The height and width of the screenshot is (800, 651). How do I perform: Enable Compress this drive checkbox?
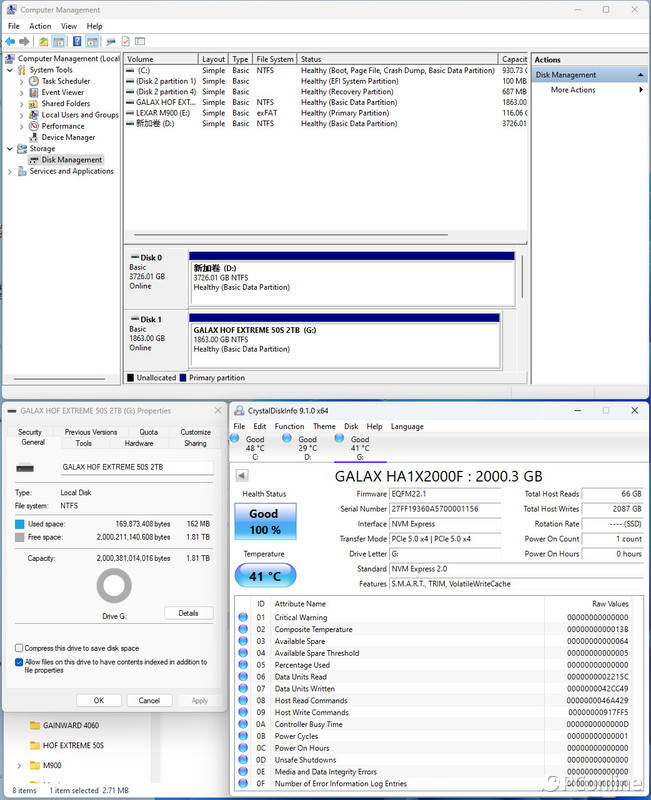click(19, 648)
